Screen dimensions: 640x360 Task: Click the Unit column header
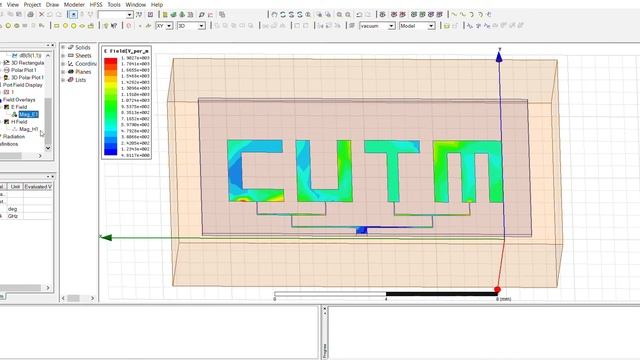point(15,187)
